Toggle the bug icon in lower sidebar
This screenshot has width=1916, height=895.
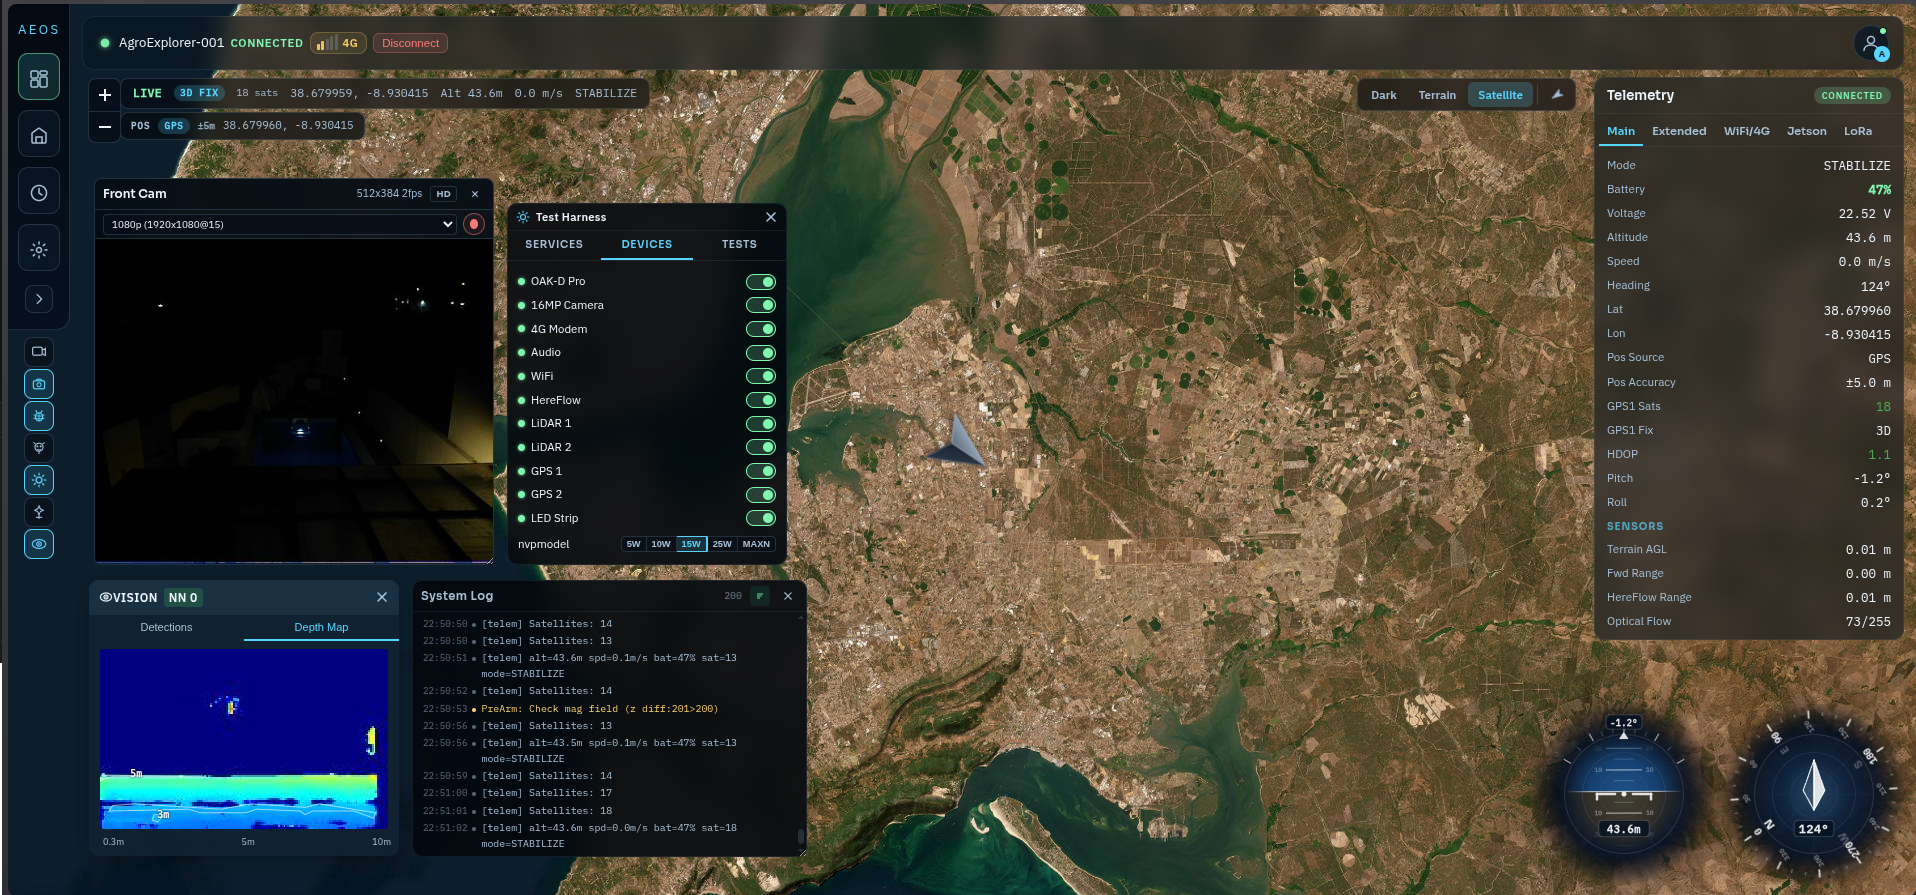pos(39,416)
